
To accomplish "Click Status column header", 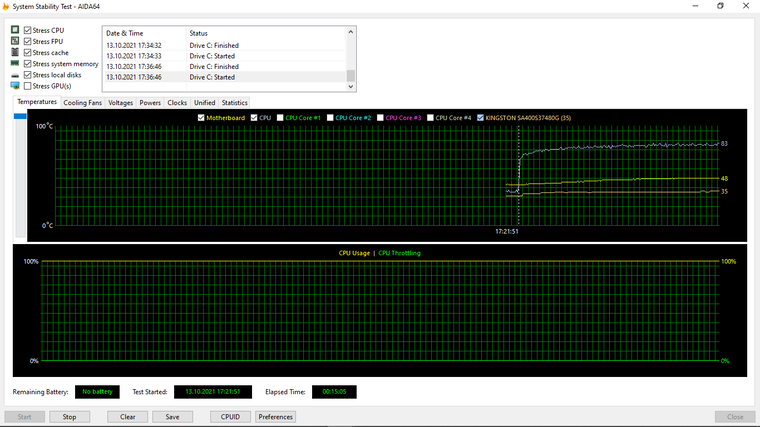I will pos(266,33).
